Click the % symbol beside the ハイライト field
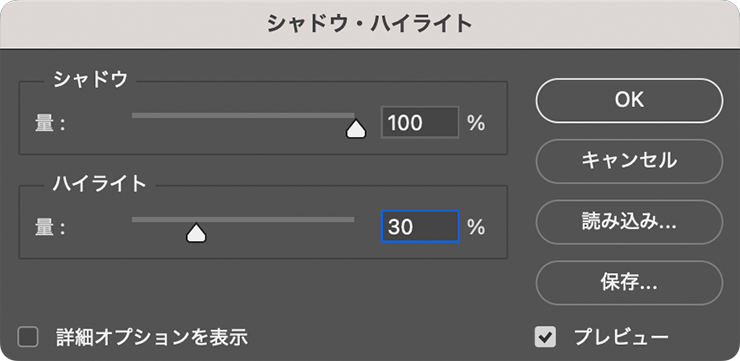740x361 pixels. (476, 227)
